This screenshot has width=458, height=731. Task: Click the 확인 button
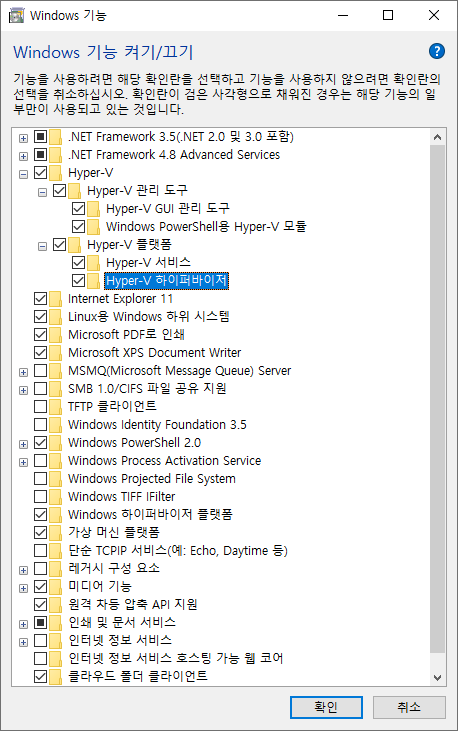pyautogui.click(x=326, y=707)
